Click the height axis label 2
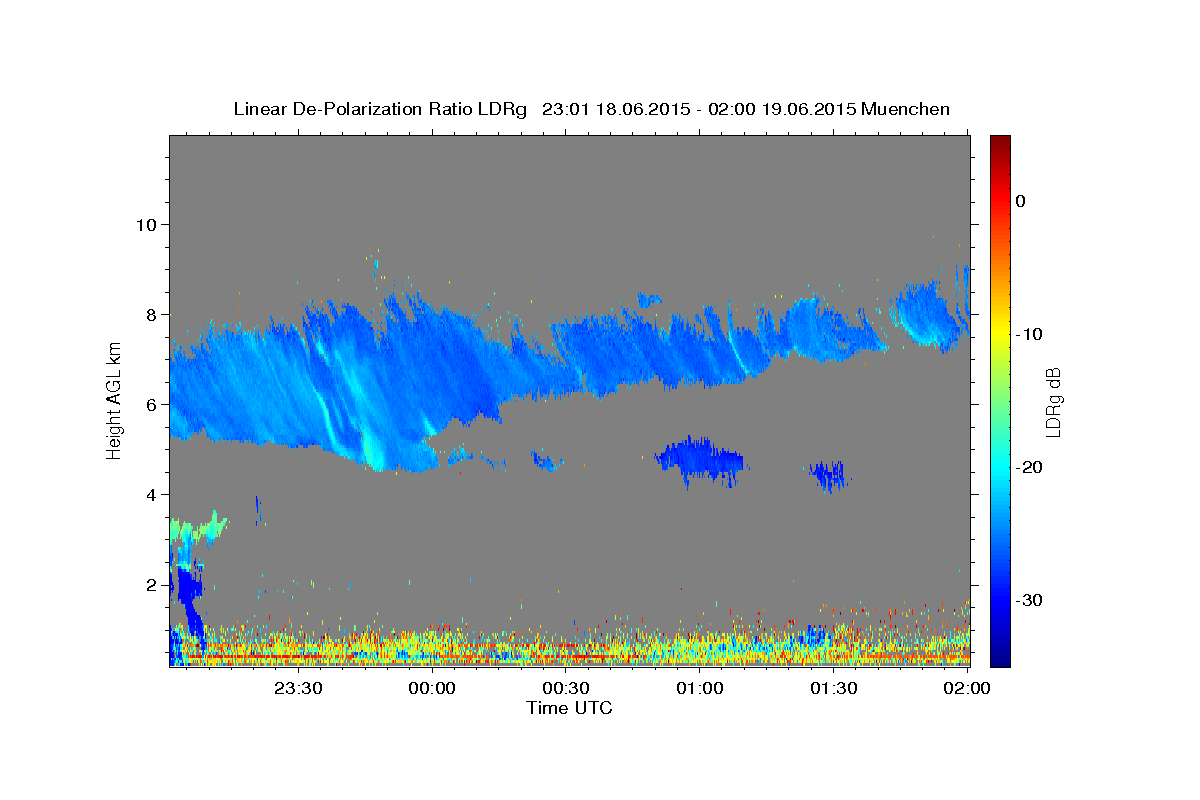Viewport: 1200px width, 800px height. (x=152, y=584)
